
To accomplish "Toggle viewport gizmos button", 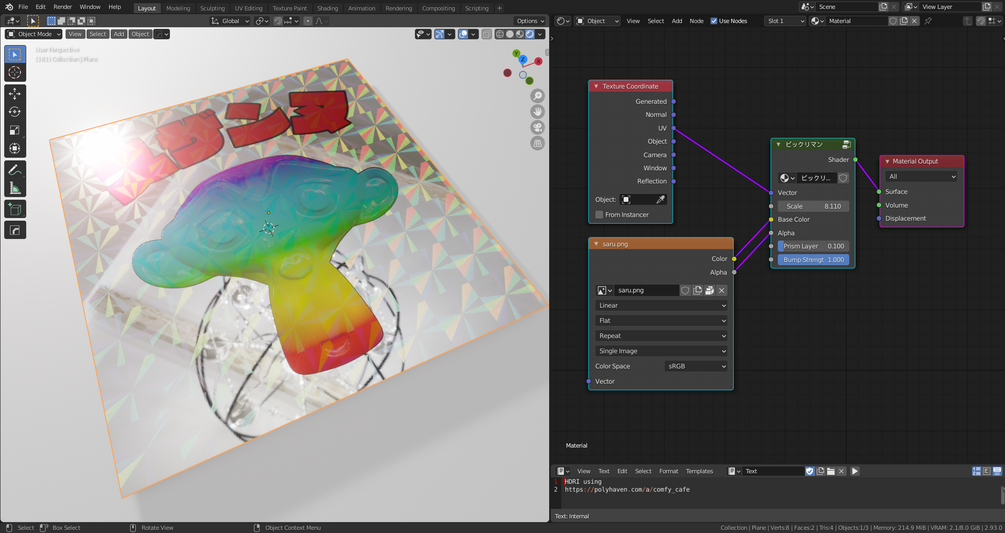I will [440, 34].
